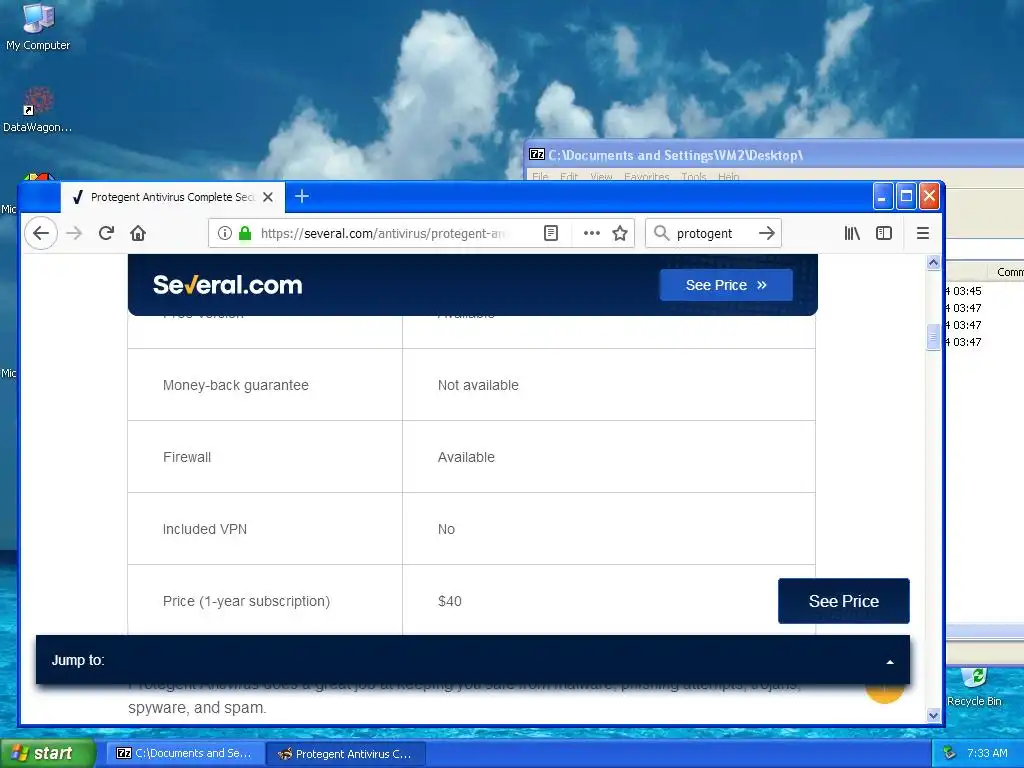Bookmark this page with the star
1024x768 pixels.
[x=620, y=233]
